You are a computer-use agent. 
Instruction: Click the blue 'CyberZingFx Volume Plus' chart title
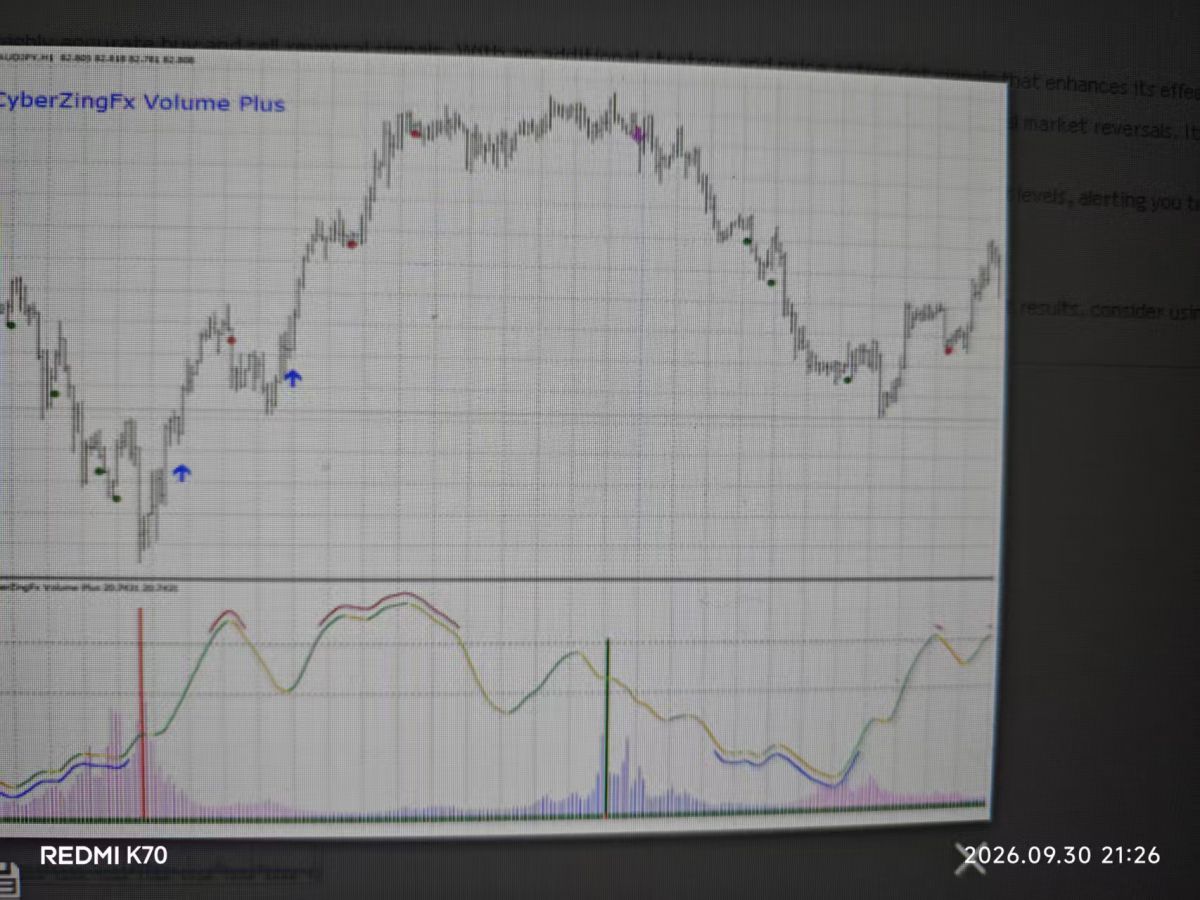click(x=141, y=102)
